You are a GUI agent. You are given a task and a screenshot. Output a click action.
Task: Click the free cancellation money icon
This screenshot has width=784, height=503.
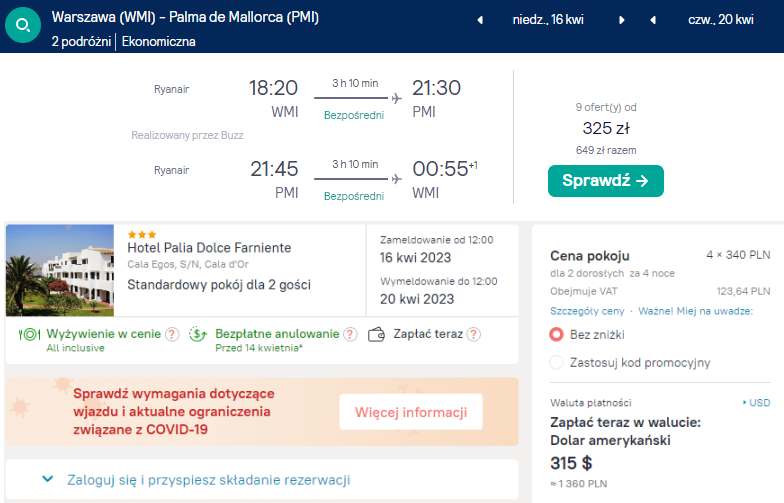click(x=199, y=335)
